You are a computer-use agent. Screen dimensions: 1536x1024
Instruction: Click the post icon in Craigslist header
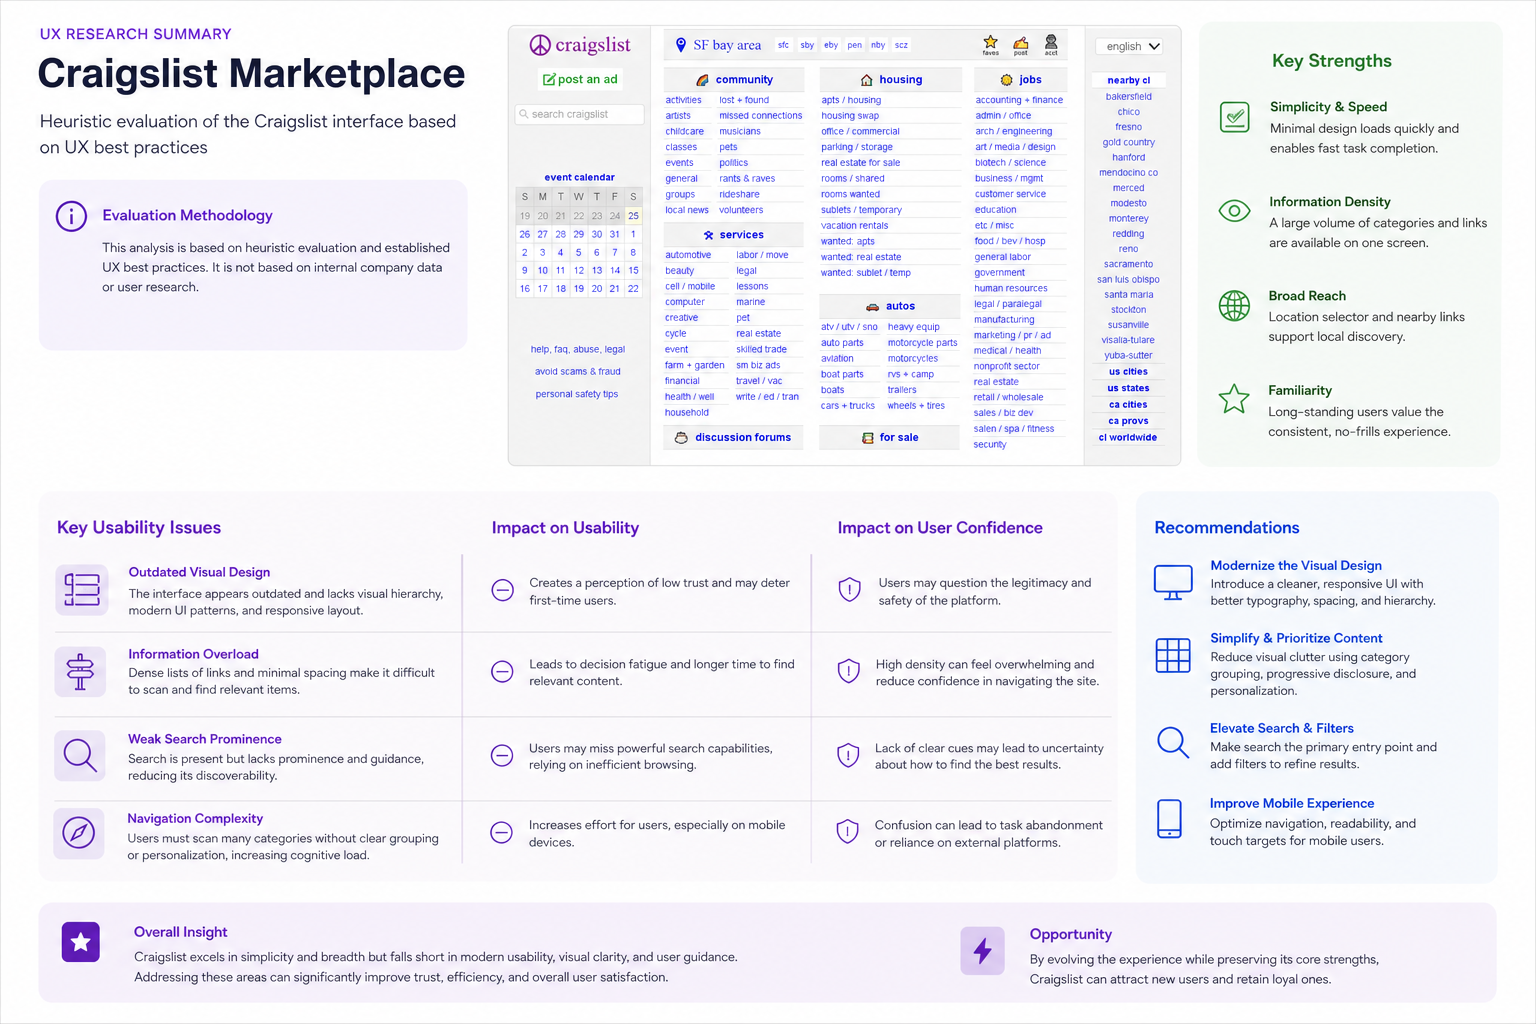(x=1020, y=43)
